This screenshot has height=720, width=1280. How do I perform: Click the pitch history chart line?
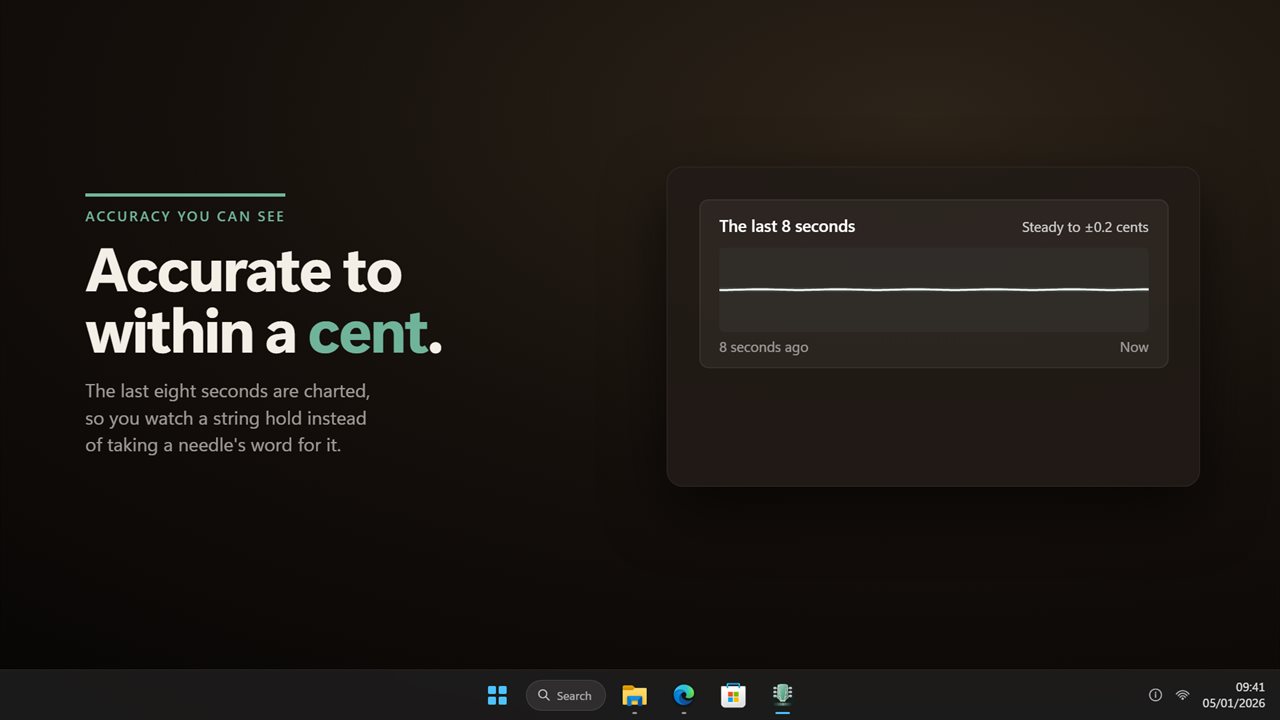(934, 290)
